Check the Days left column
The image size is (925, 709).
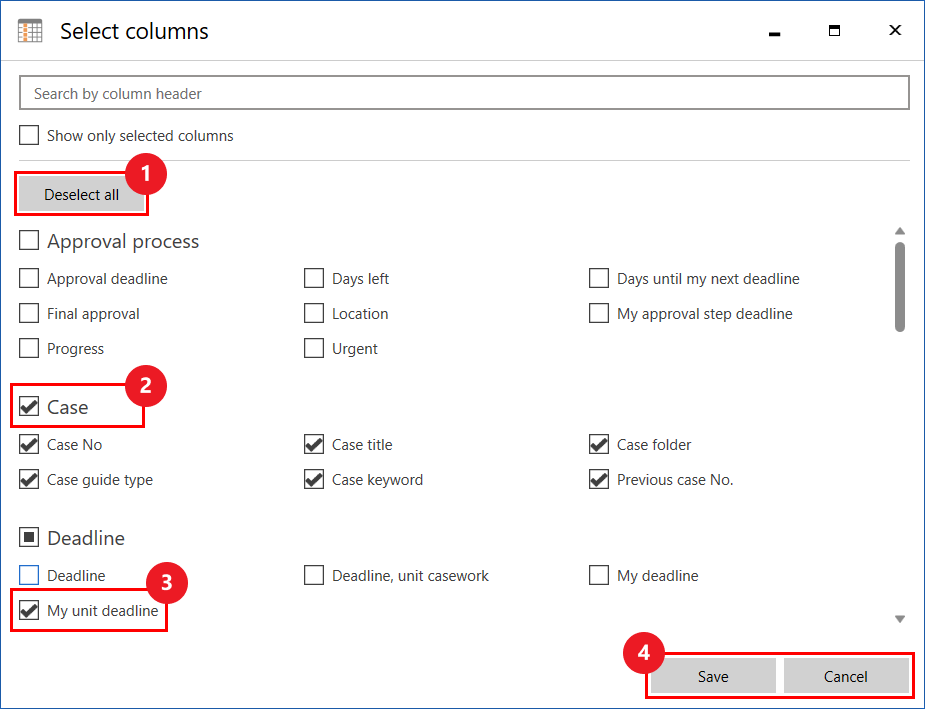point(314,278)
